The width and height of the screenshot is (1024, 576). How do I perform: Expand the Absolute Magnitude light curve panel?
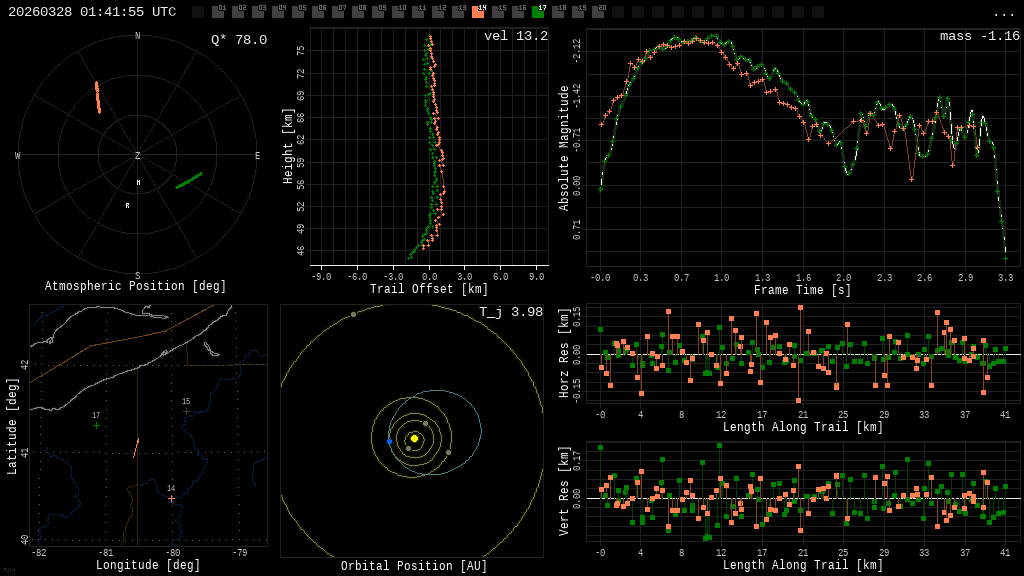tap(803, 150)
